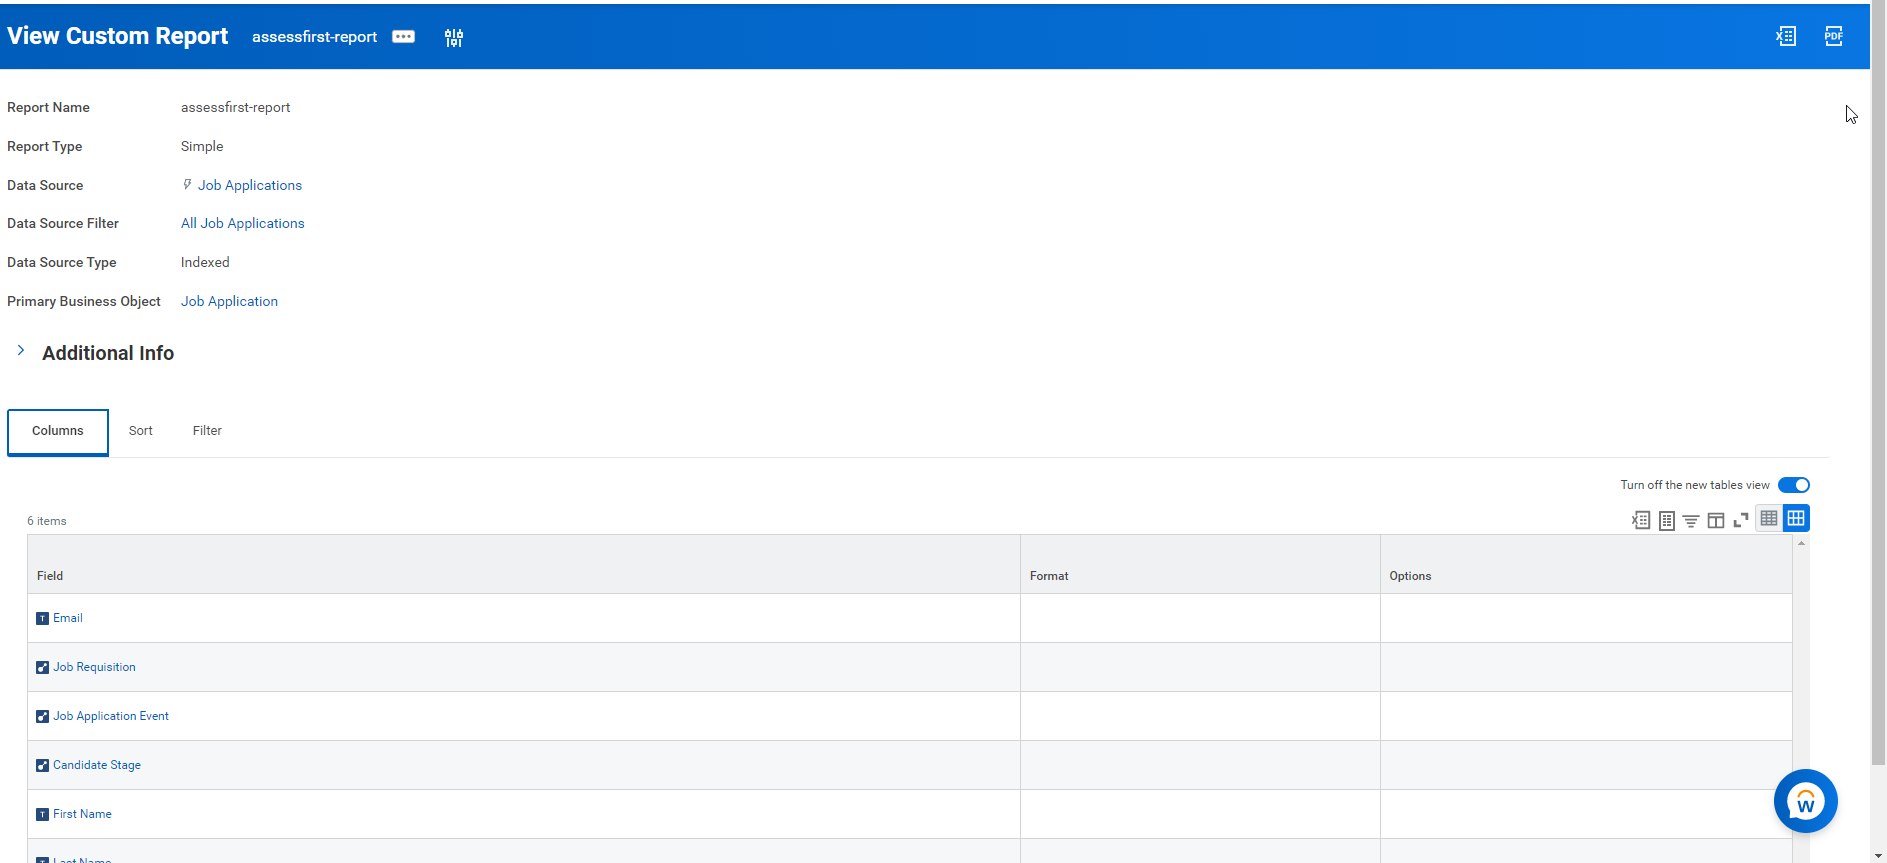The height and width of the screenshot is (863, 1887).
Task: Open the table worksheet export icon
Action: pos(1666,520)
